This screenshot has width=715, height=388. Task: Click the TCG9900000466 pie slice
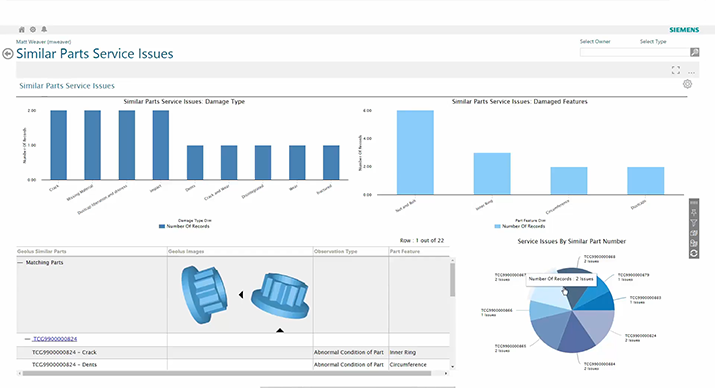546,309
